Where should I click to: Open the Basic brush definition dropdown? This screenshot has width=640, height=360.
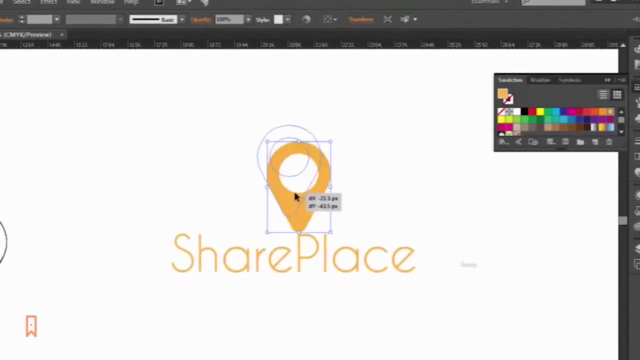(x=182, y=20)
